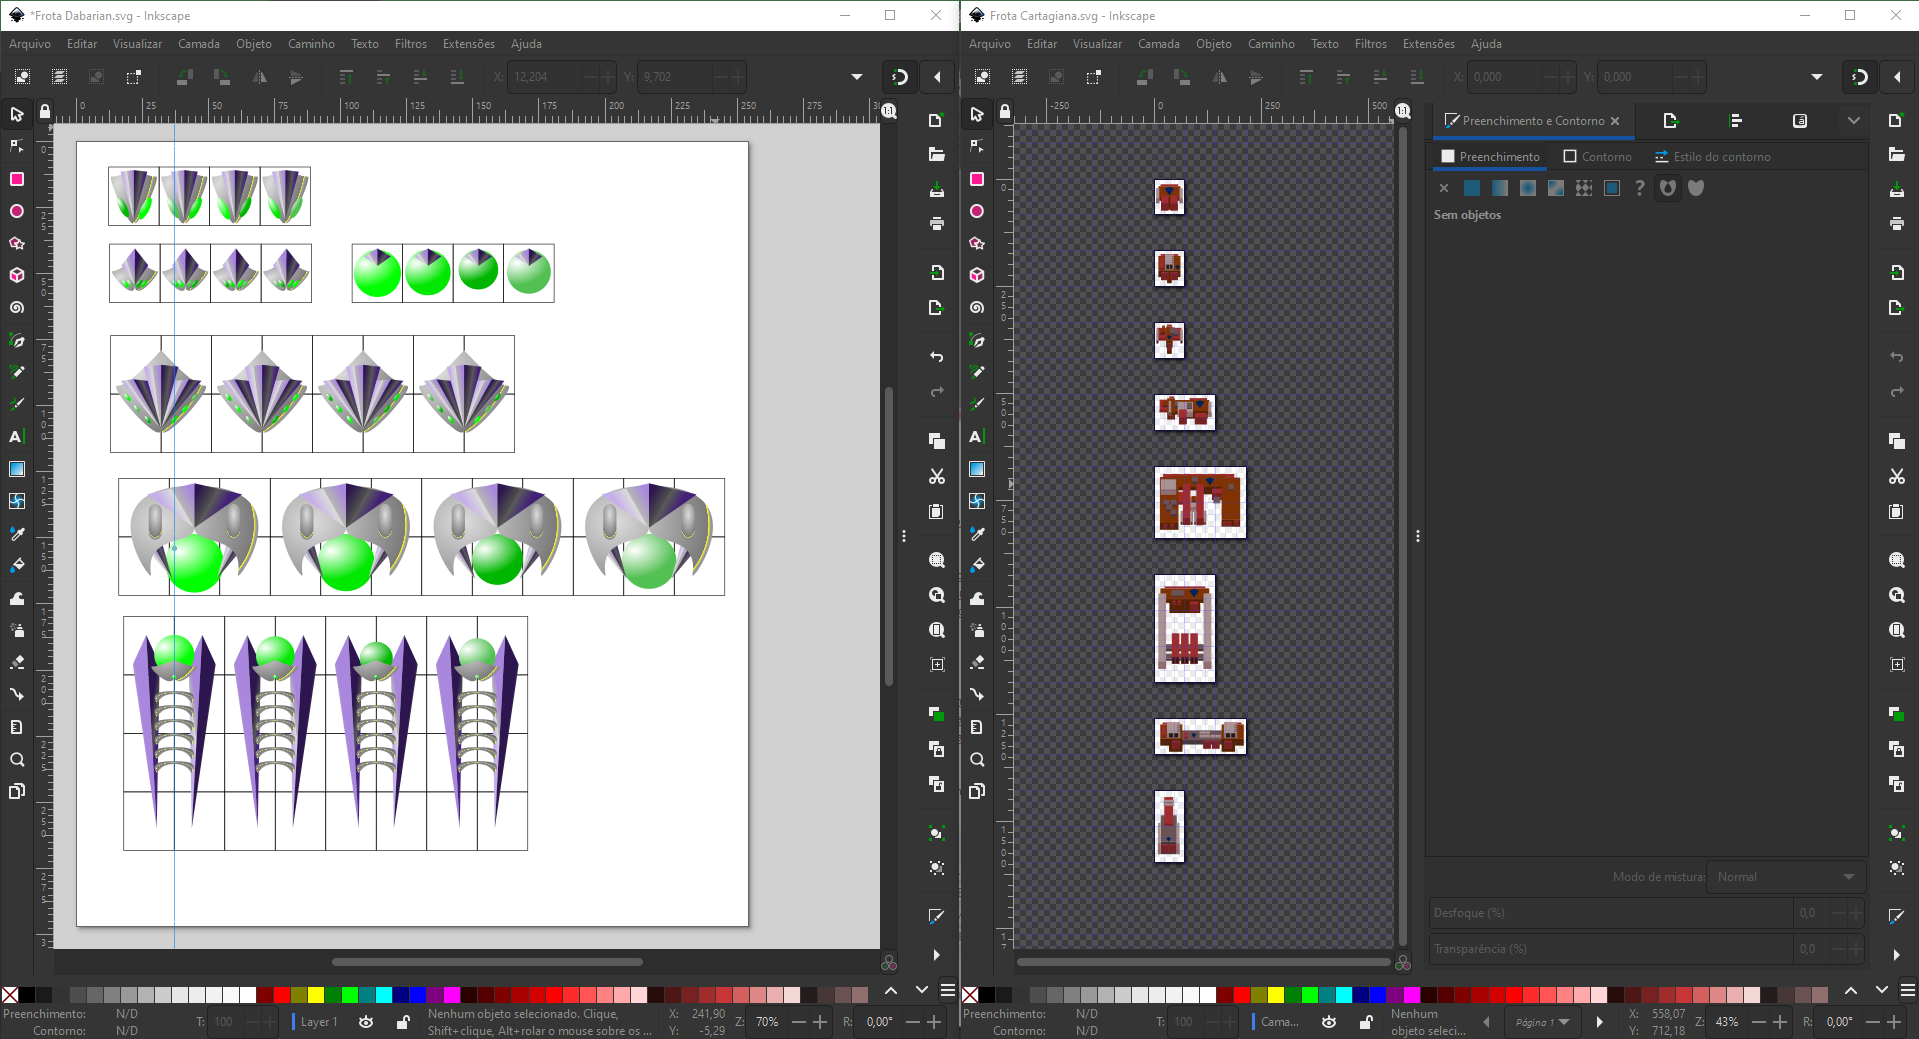Expand snap options arrow in Frota Cartagiana
1919x1039 pixels.
pos(1896,77)
